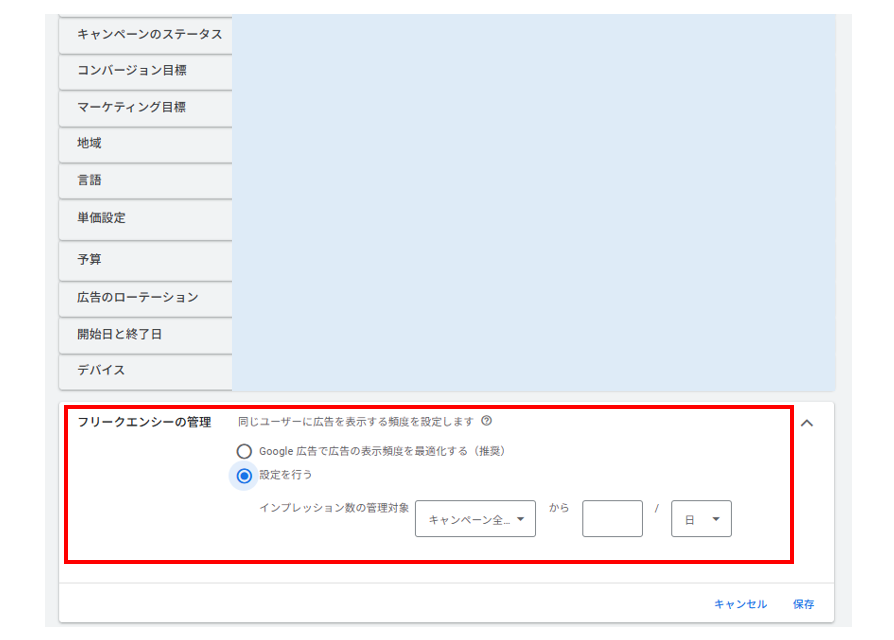
Task: Click the 保存 button
Action: point(803,604)
